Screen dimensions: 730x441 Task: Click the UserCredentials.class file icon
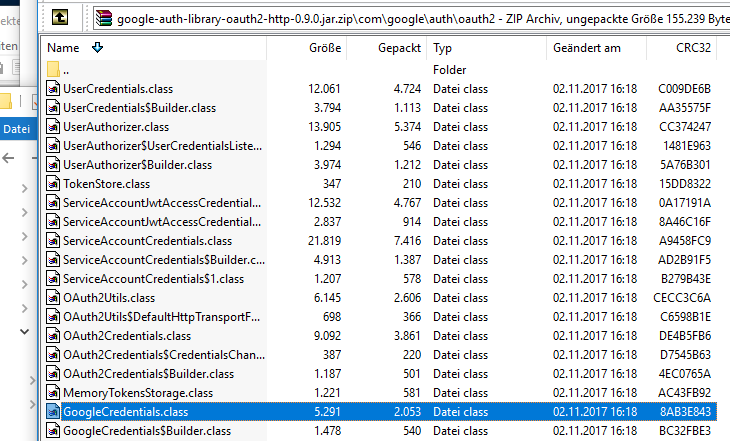pyautogui.click(x=53, y=88)
